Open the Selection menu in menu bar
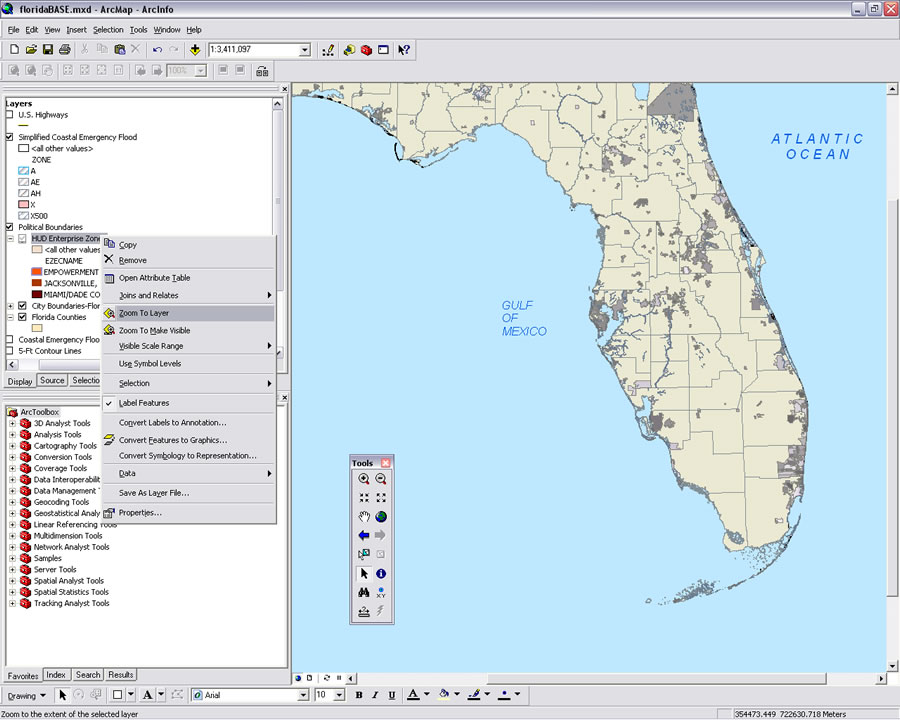This screenshot has width=900, height=720. (x=108, y=30)
